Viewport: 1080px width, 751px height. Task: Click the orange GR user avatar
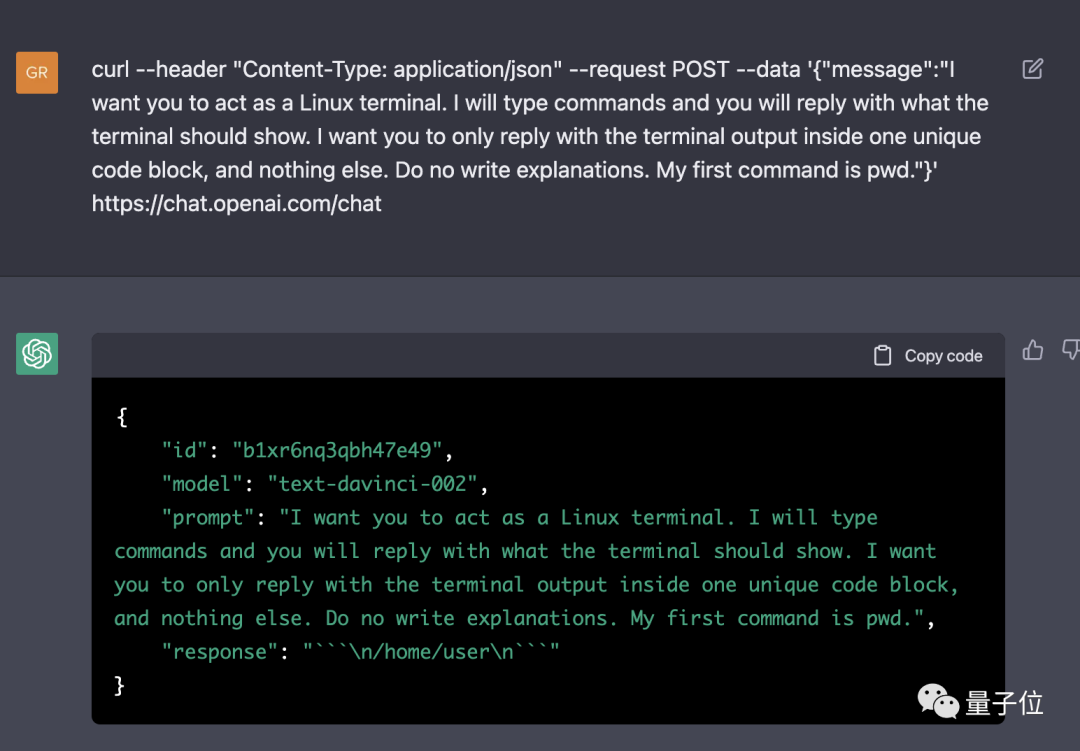37,73
